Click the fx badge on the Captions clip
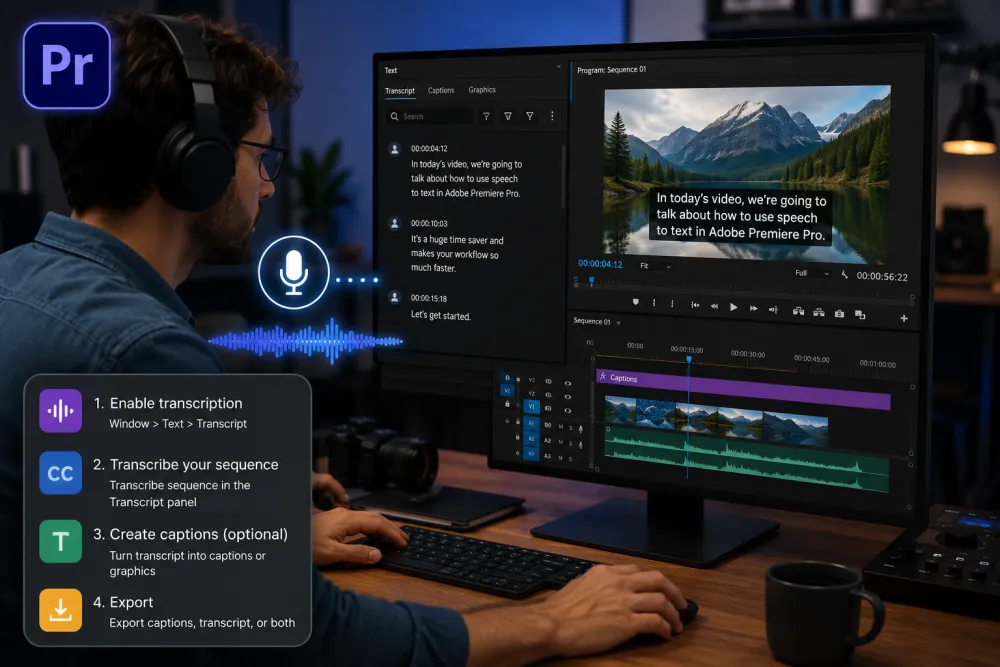 click(x=603, y=377)
